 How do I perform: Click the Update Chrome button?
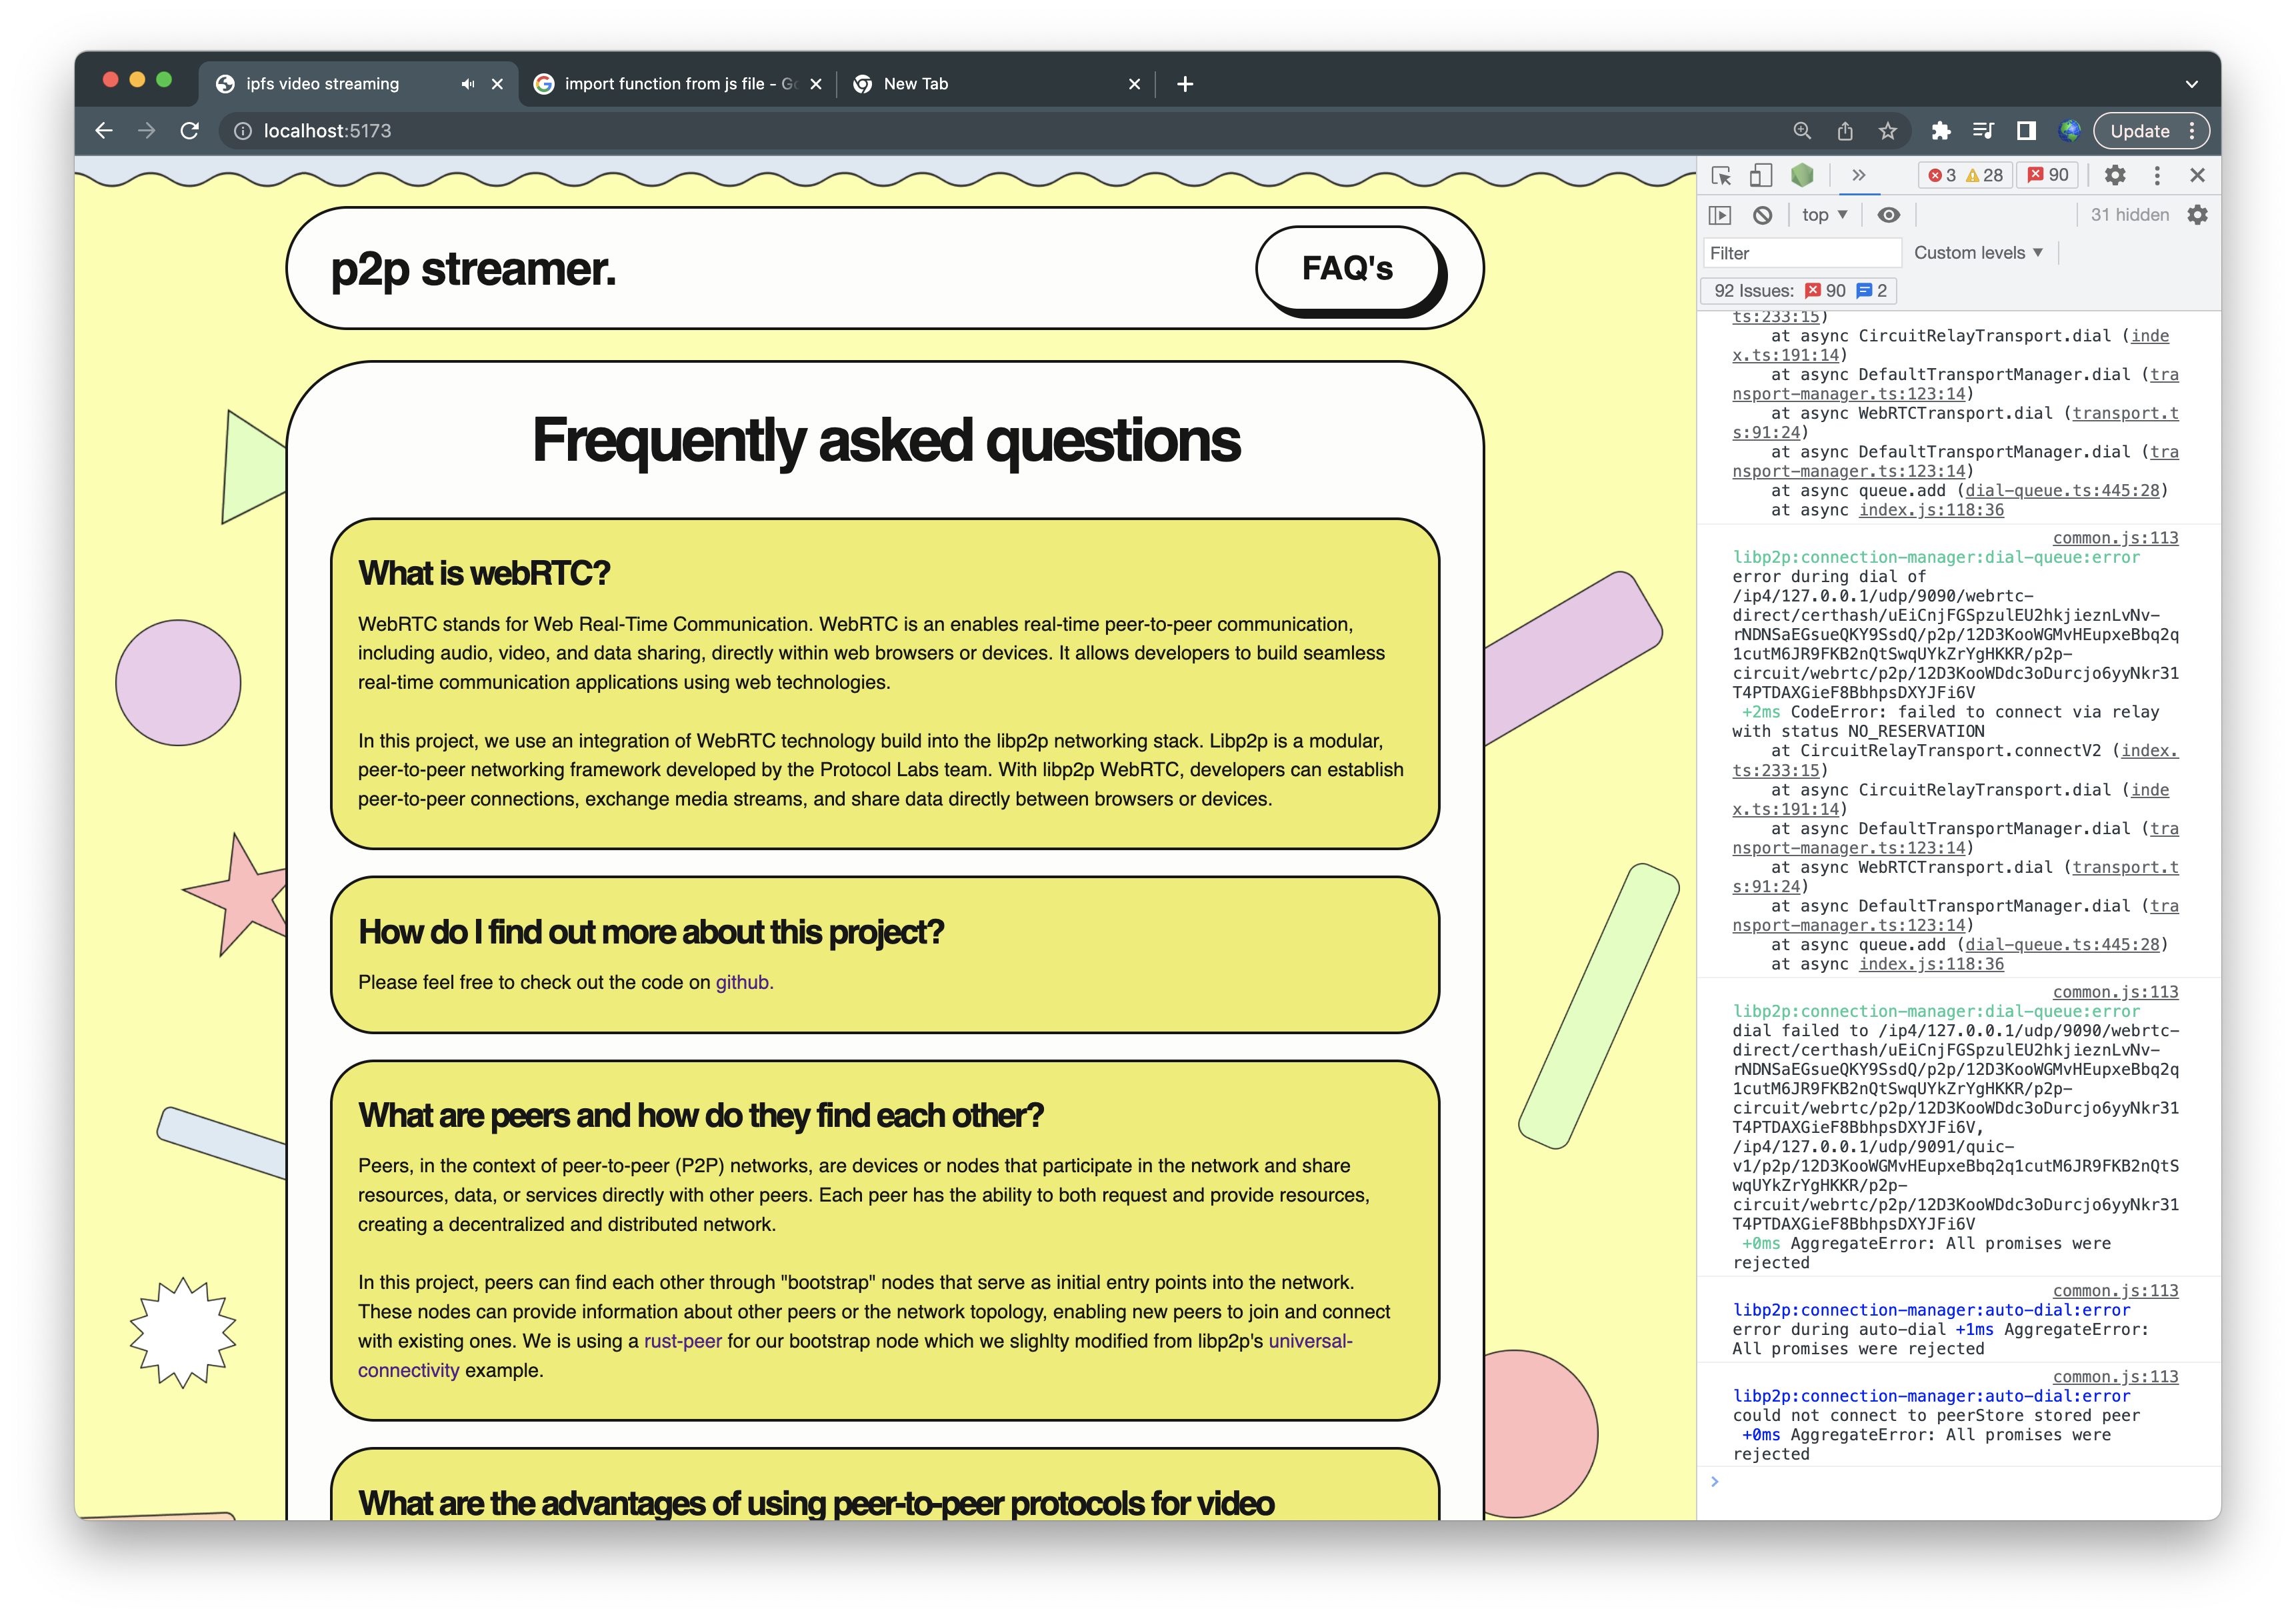pos(2150,131)
